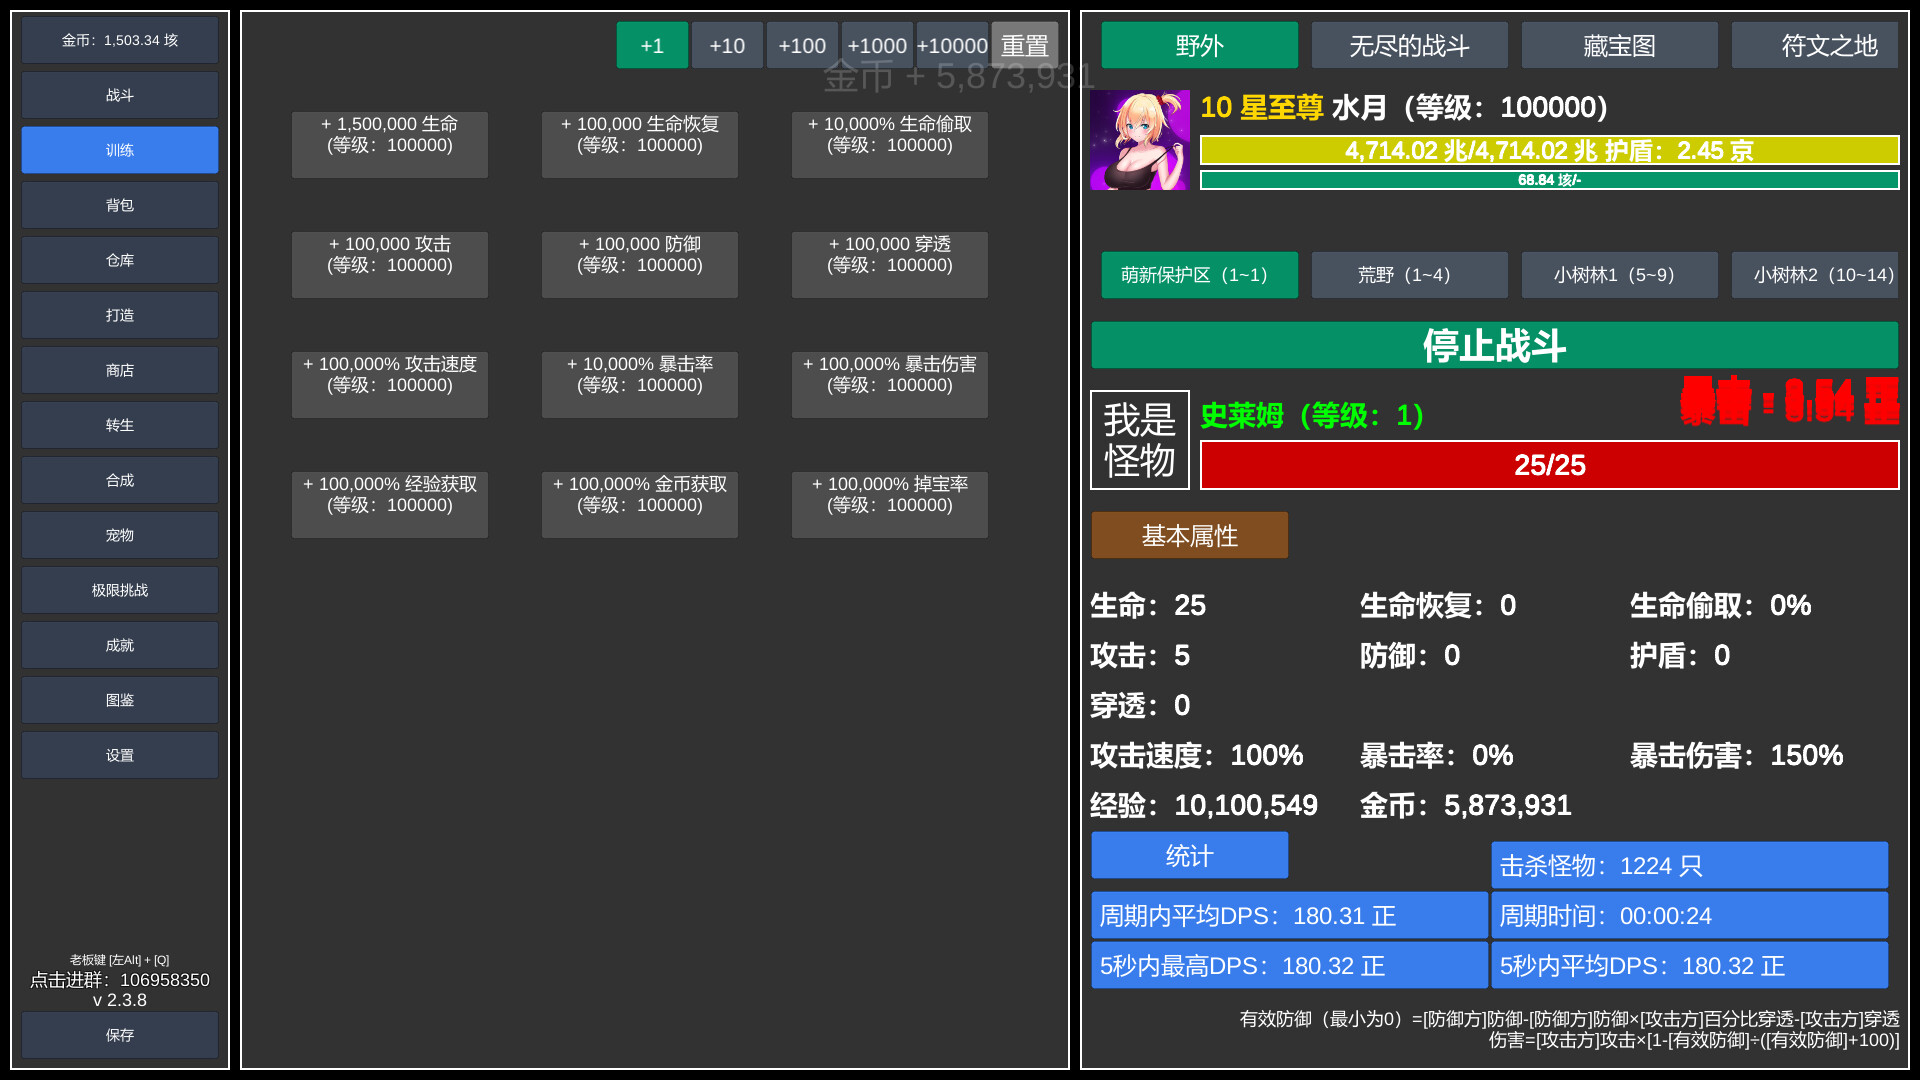Open the 符文之地 rune land tab
This screenshot has width=1920, height=1080.
[x=1814, y=45]
